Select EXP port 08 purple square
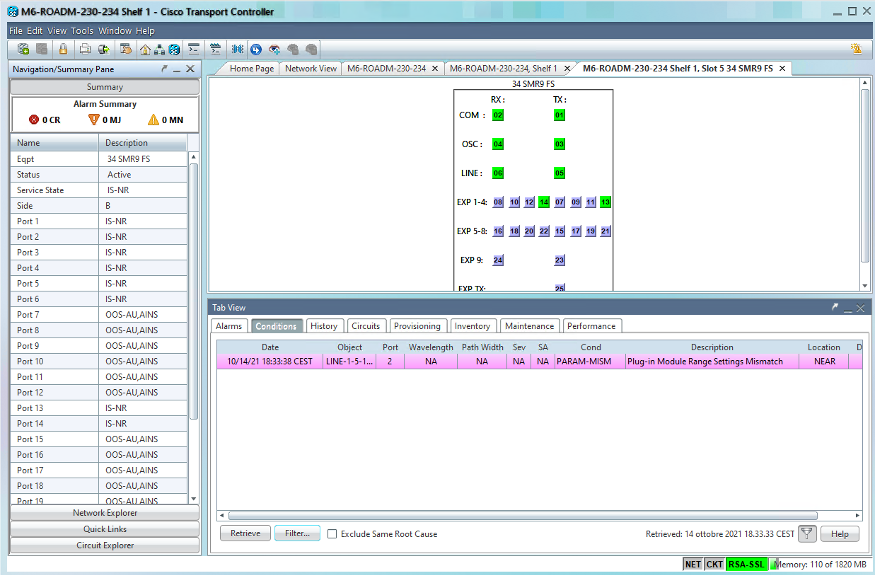Image resolution: width=876 pixels, height=576 pixels. pyautogui.click(x=498, y=202)
